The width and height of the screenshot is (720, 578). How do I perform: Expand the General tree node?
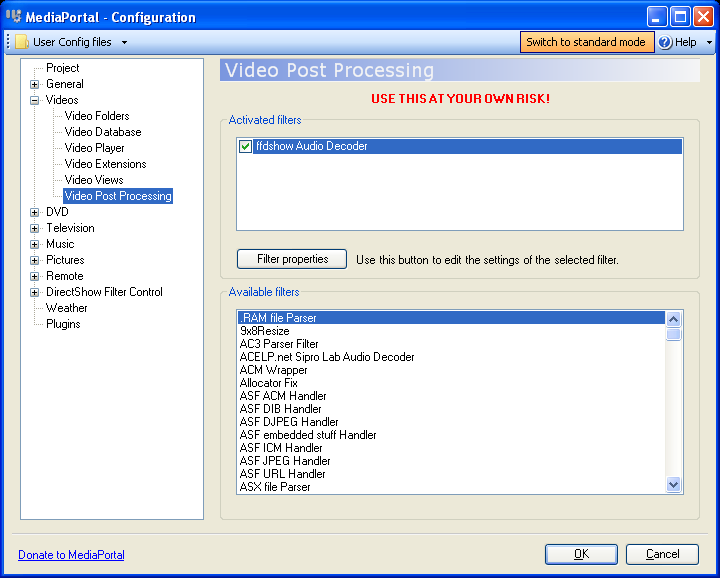[34, 84]
